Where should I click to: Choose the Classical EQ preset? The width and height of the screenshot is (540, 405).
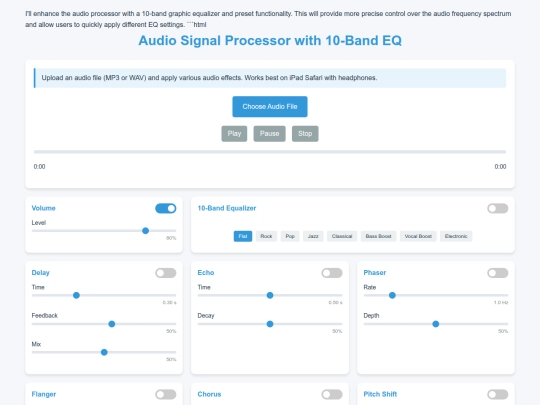coord(342,236)
